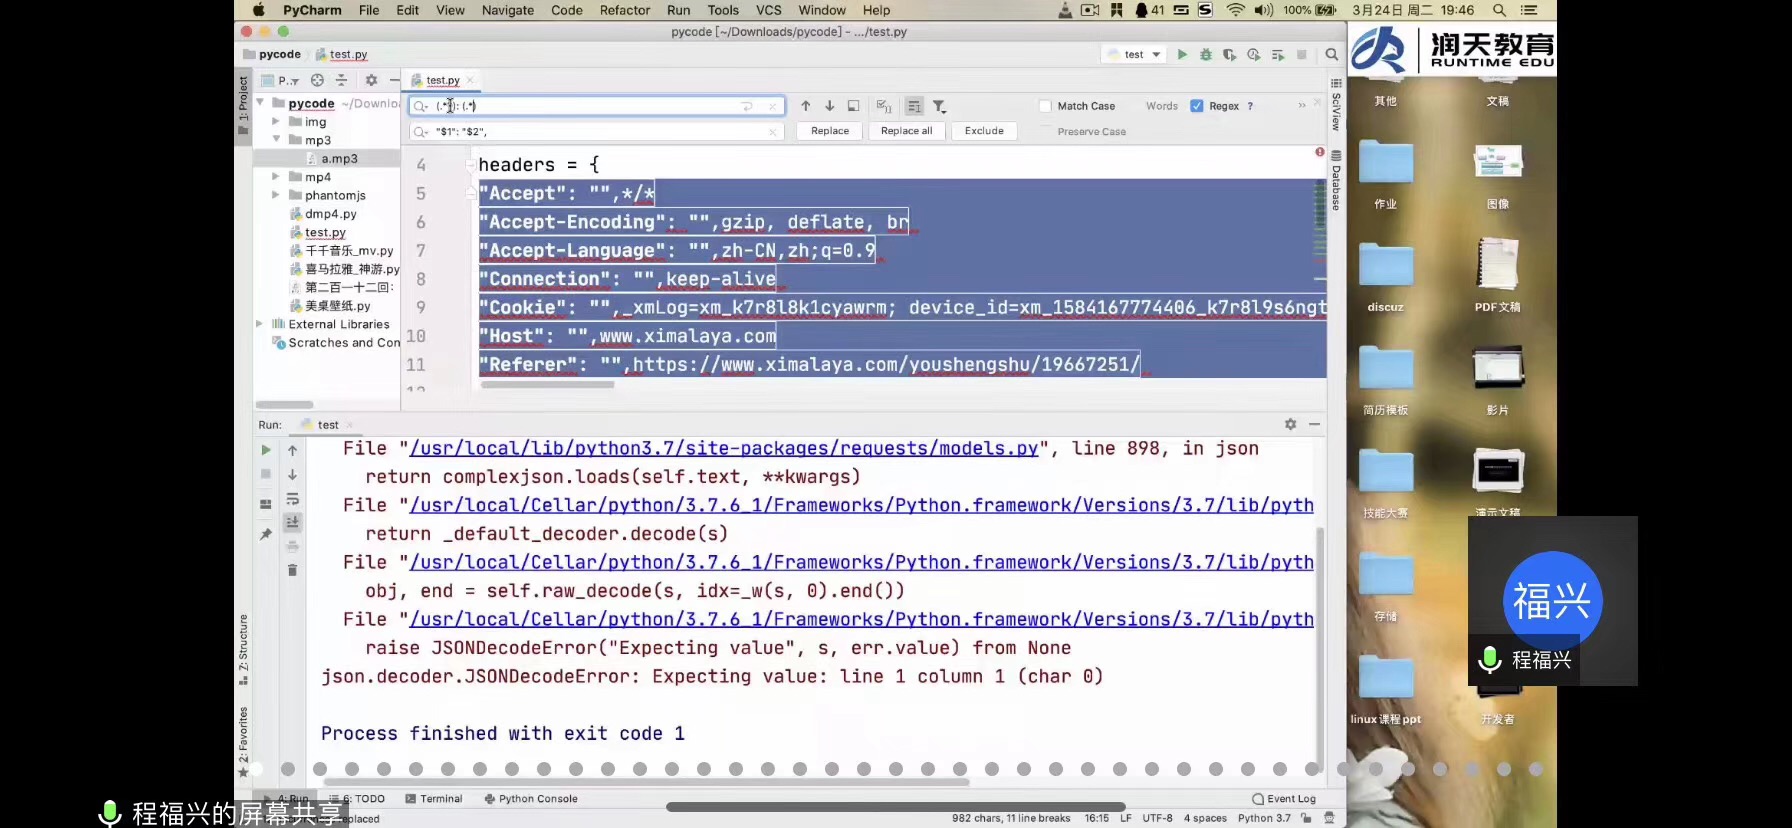Screen dimensions: 1792x828
Task: Start debugging with the bug icon
Action: pyautogui.click(x=1206, y=55)
